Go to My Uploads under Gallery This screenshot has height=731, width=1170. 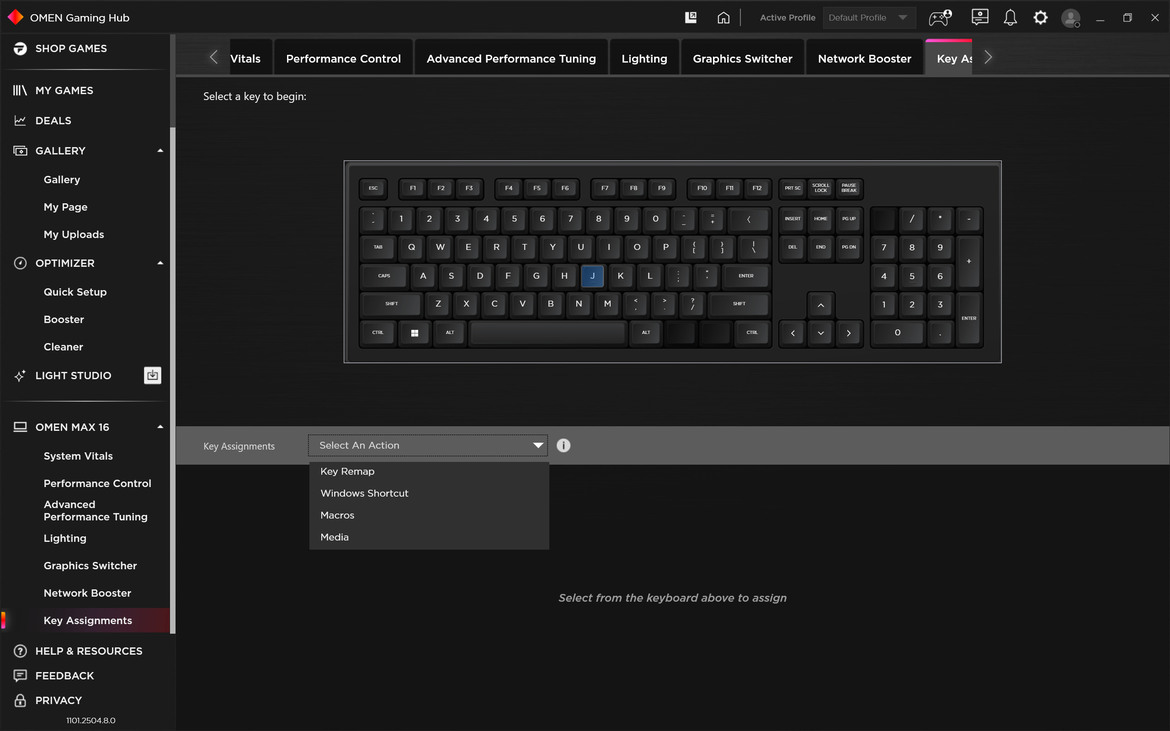point(74,234)
